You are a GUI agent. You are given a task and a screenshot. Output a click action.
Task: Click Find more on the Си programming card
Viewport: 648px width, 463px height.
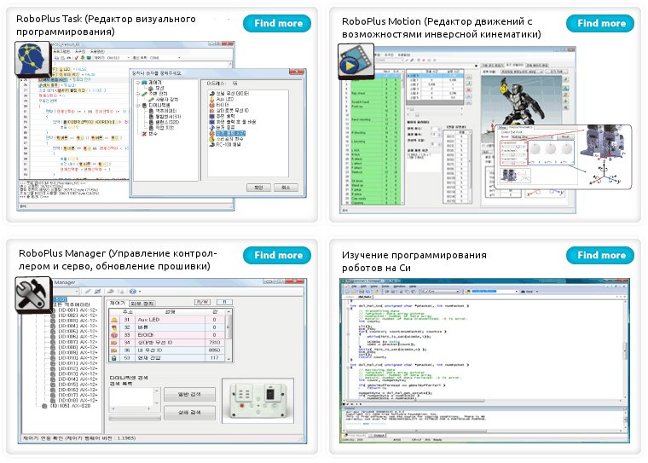coord(600,255)
